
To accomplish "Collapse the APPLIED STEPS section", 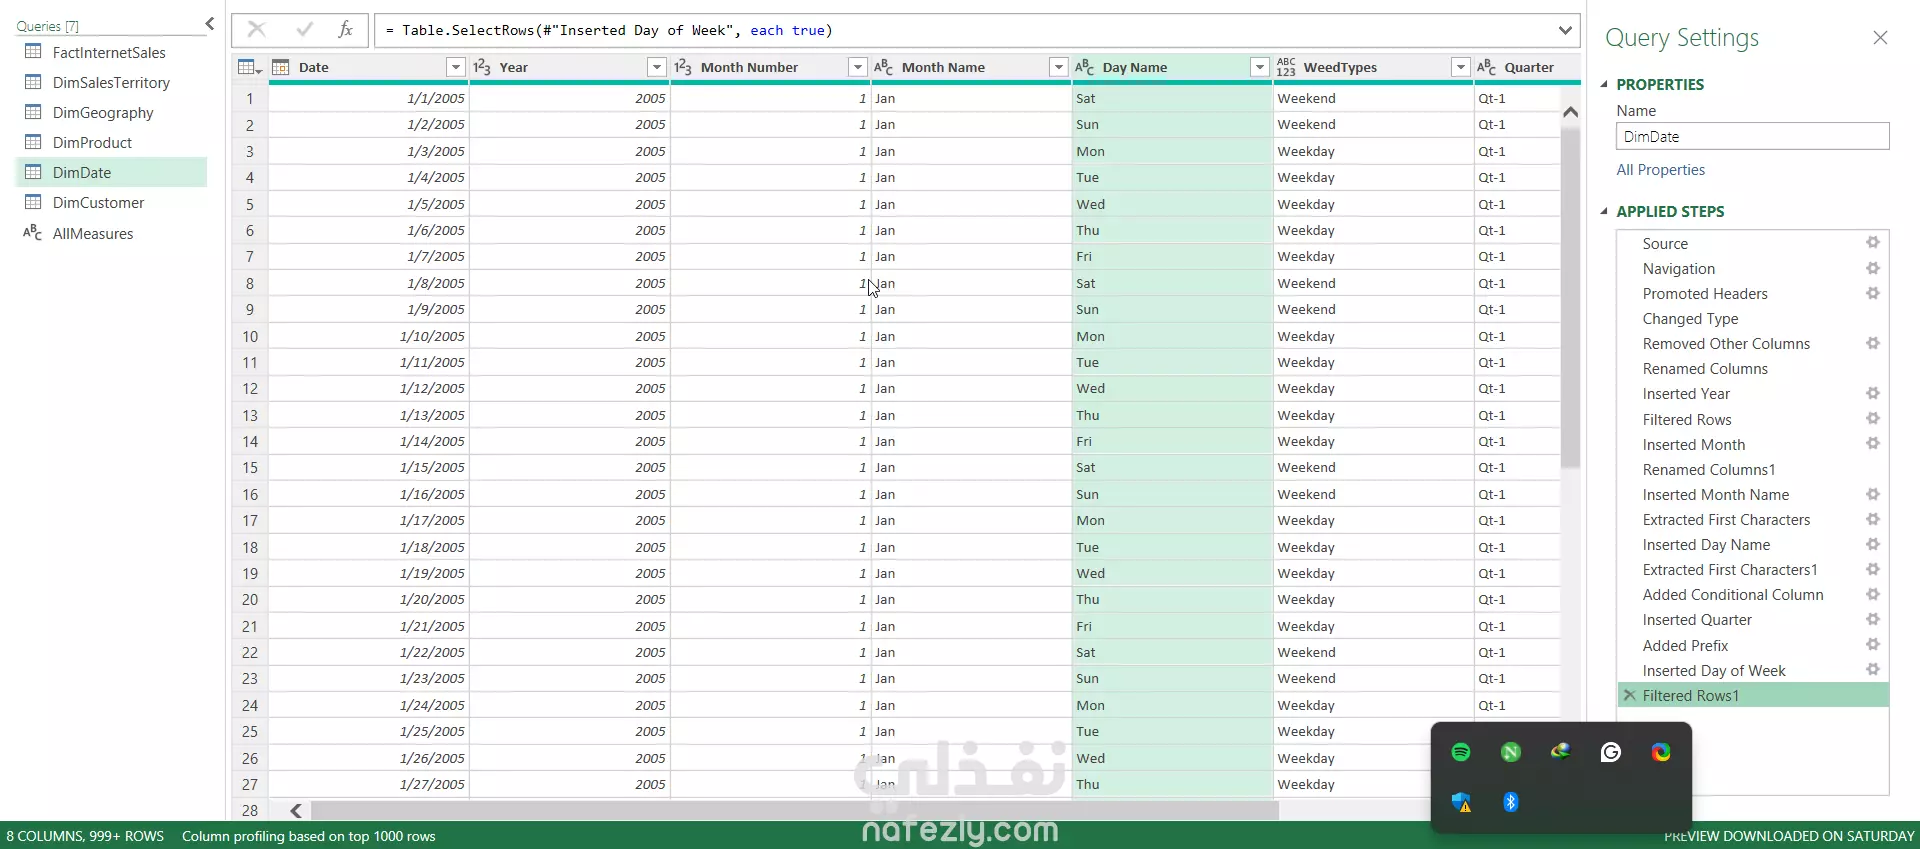I will [1604, 211].
